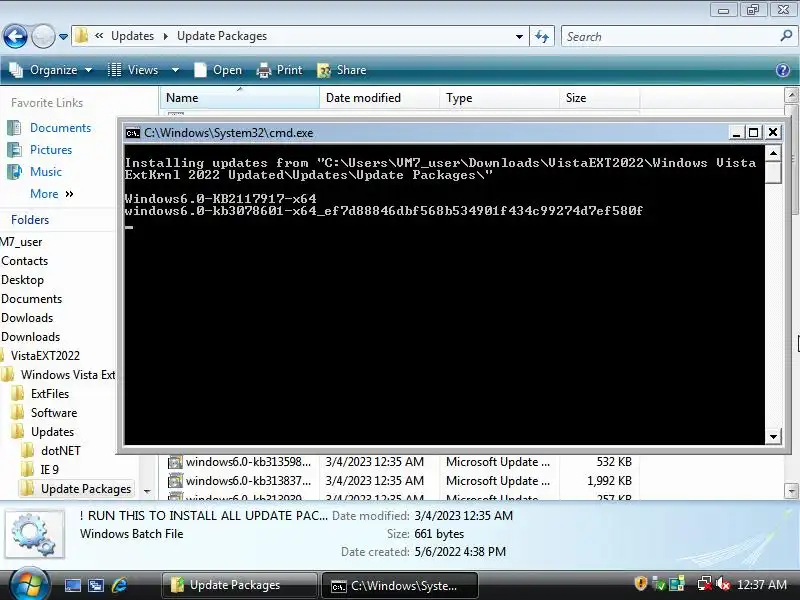Click Switch between windows quick launch icon
Image resolution: width=800 pixels, height=600 pixels.
[95, 585]
